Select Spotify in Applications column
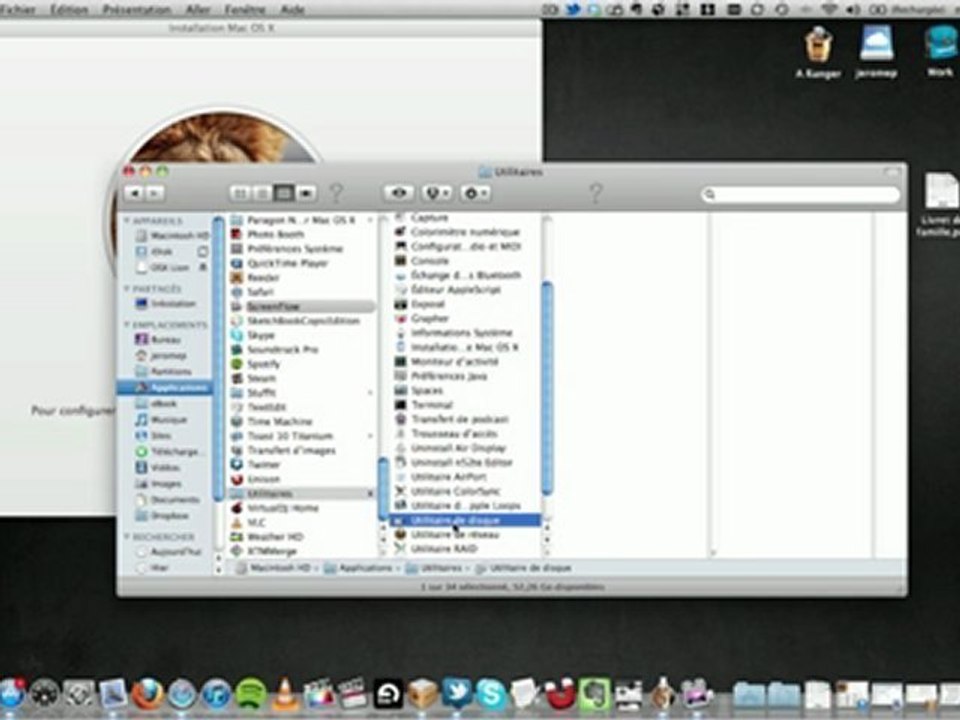960x720 pixels. pos(263,364)
